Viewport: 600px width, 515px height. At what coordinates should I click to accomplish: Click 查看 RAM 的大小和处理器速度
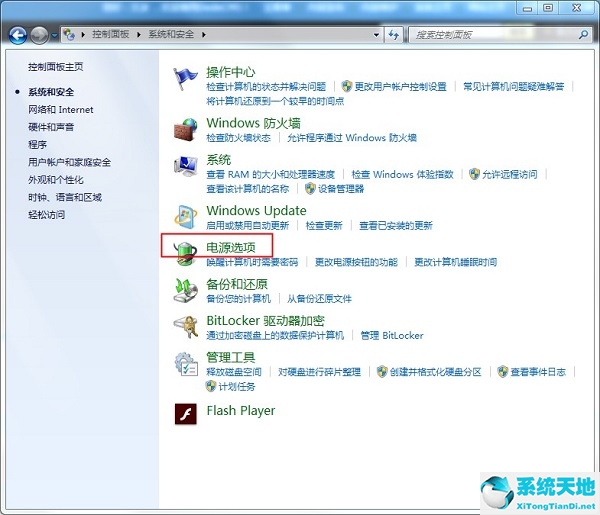pos(271,175)
